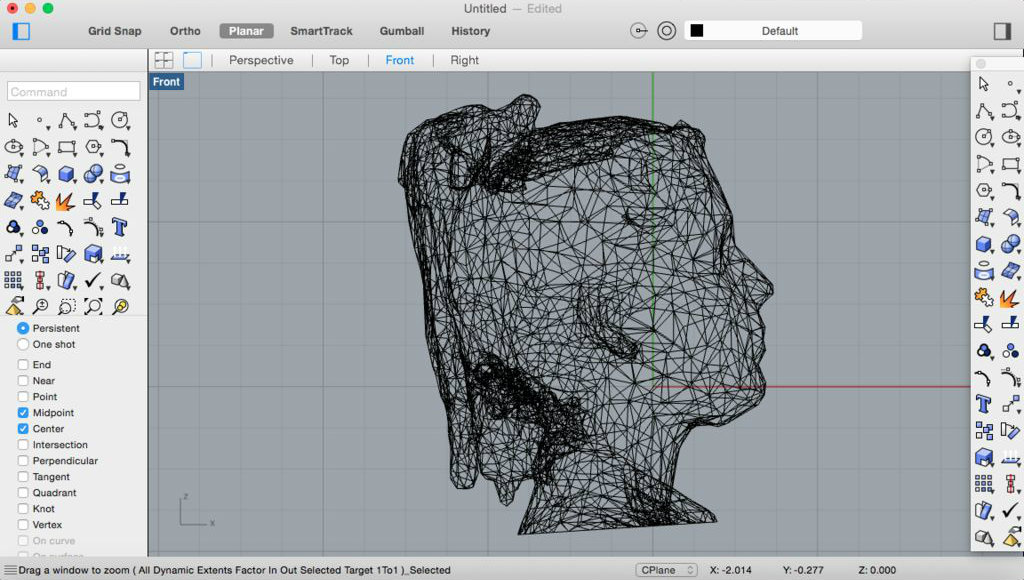Select the Text tool in floating palette
This screenshot has width=1024, height=580.
click(x=984, y=404)
